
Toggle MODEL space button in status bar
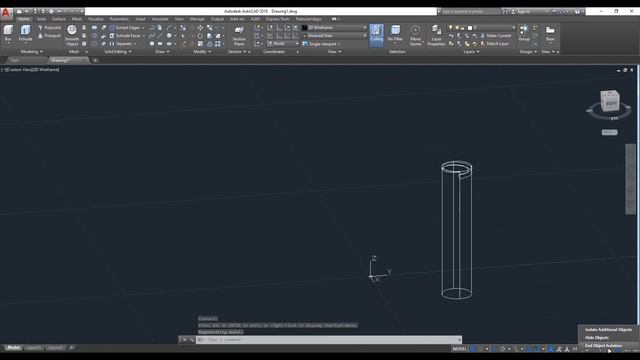coord(459,349)
